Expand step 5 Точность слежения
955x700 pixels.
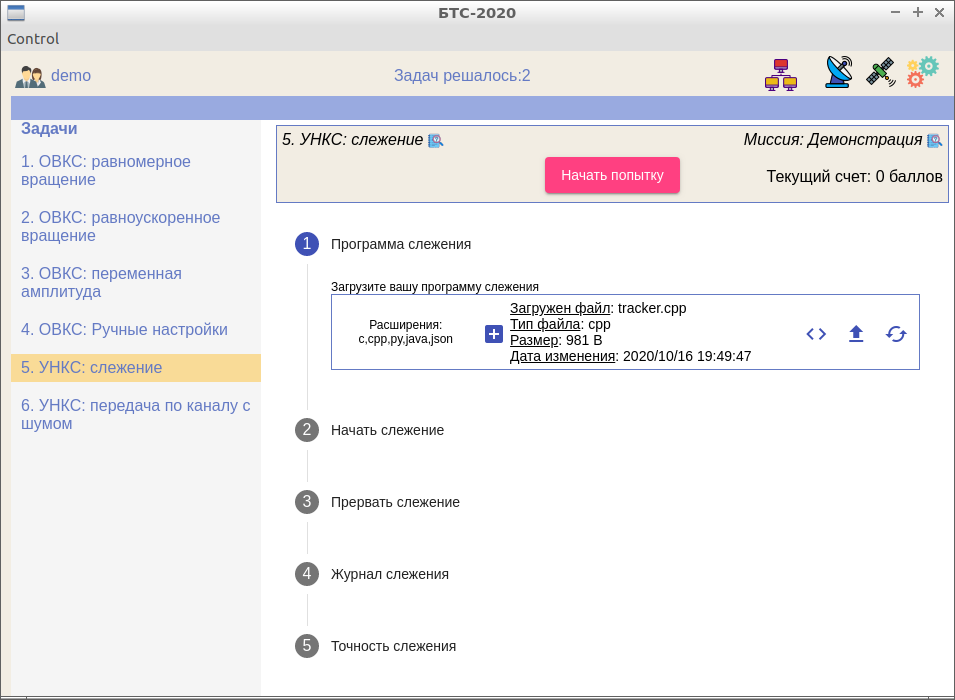tap(376, 646)
